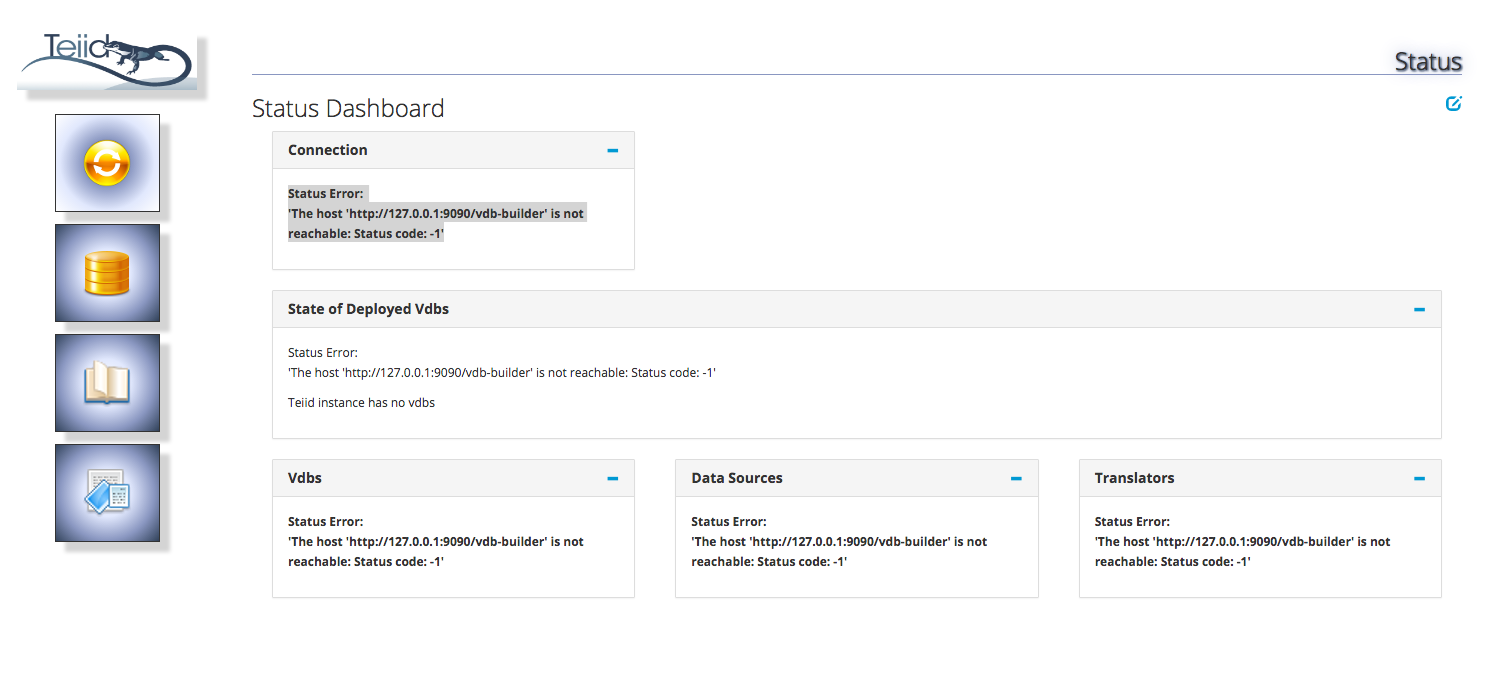Image resolution: width=1500 pixels, height=679 pixels.
Task: Click the State of Deployed Vdbs header
Action: [368, 309]
